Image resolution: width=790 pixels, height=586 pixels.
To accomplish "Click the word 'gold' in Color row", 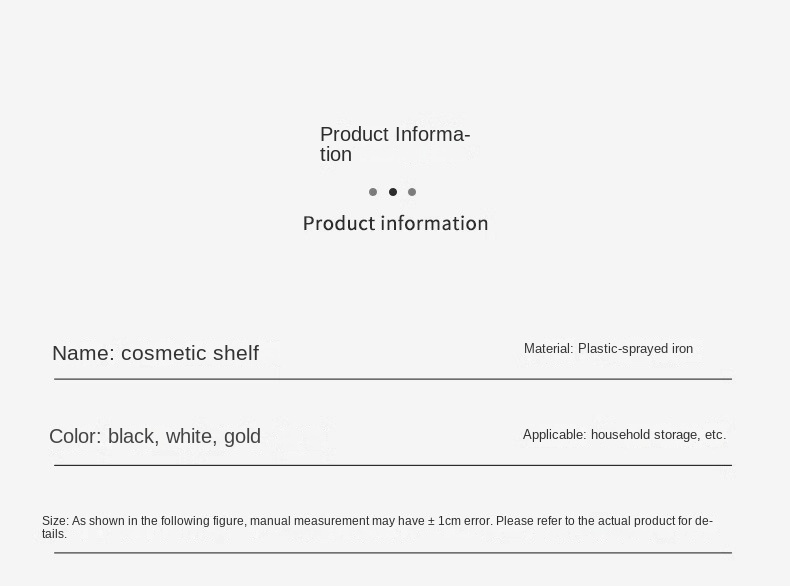I will (x=242, y=436).
